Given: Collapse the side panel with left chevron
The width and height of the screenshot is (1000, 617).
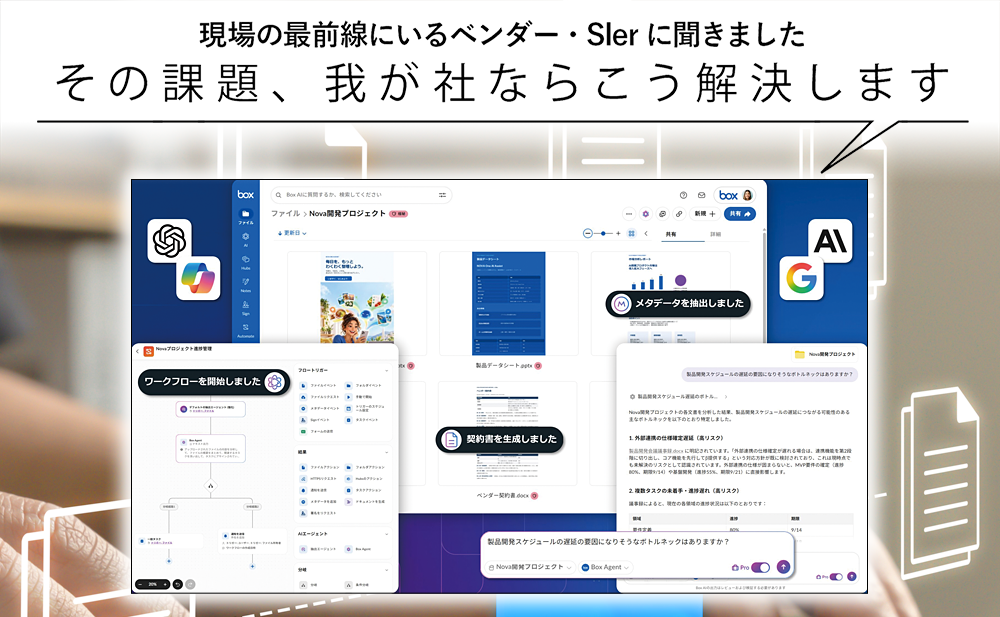Looking at the screenshot, I should click(646, 234).
